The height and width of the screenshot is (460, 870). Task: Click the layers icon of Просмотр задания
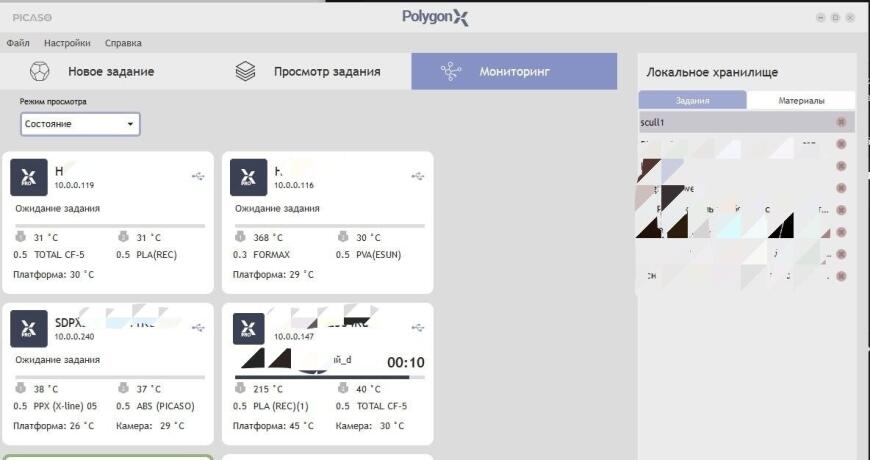coord(245,71)
